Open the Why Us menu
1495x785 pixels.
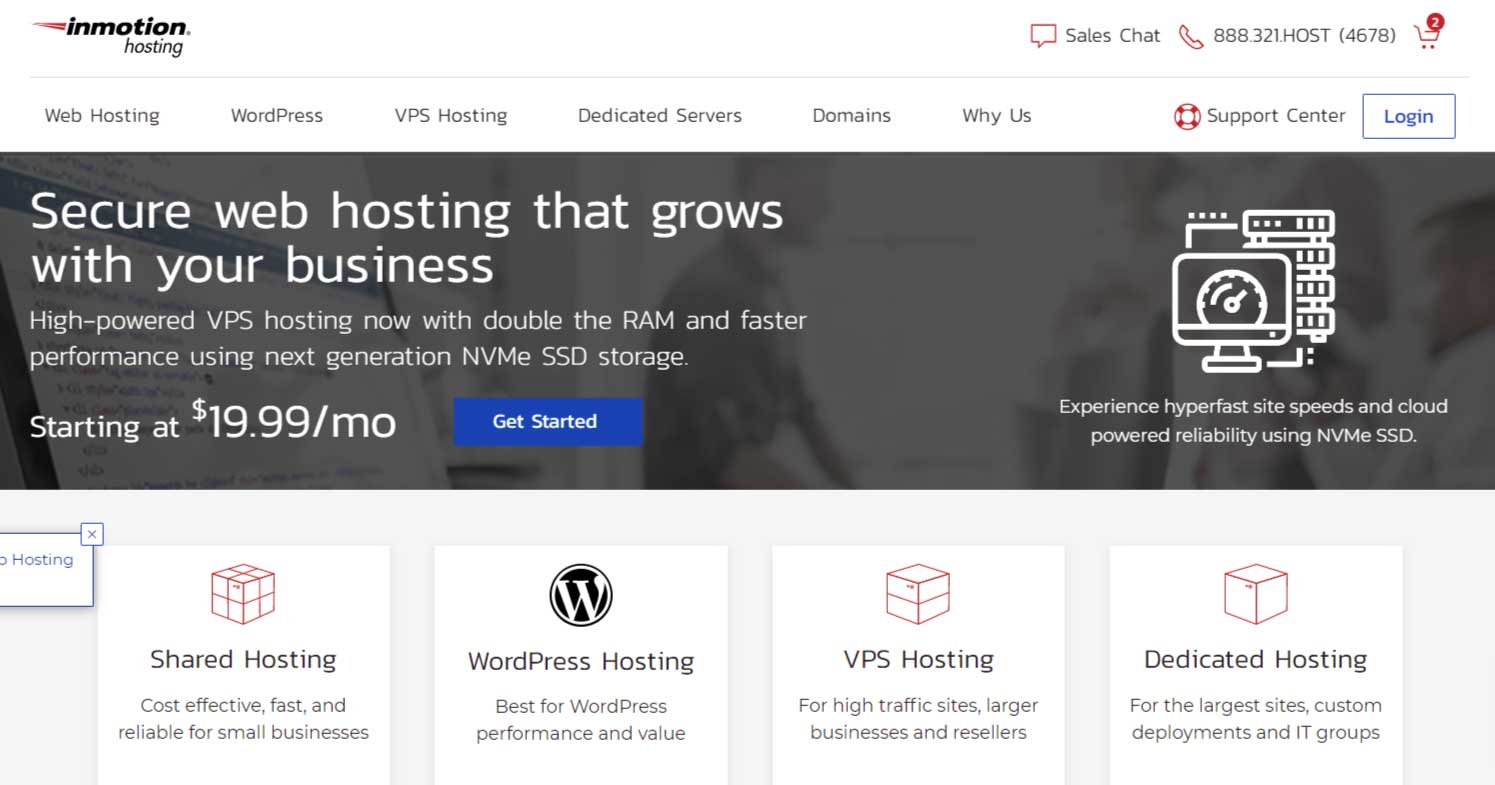pyautogui.click(x=997, y=116)
